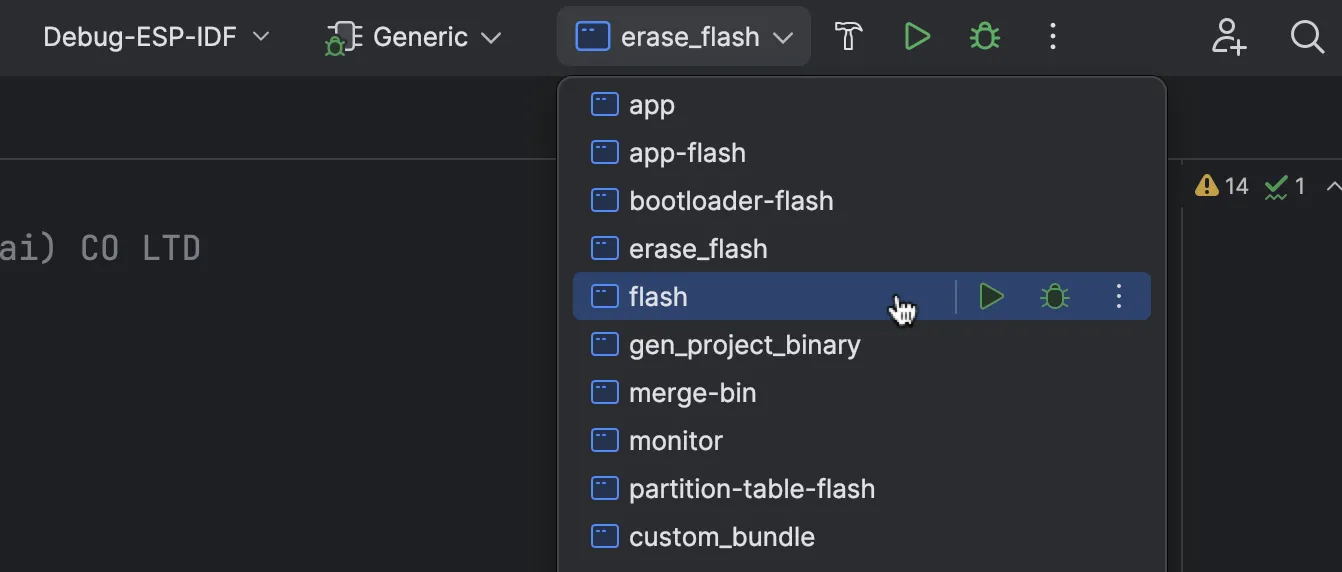Screen dimensions: 1342x572
Task: Choose the partition-table-flash entry
Action: point(751,489)
